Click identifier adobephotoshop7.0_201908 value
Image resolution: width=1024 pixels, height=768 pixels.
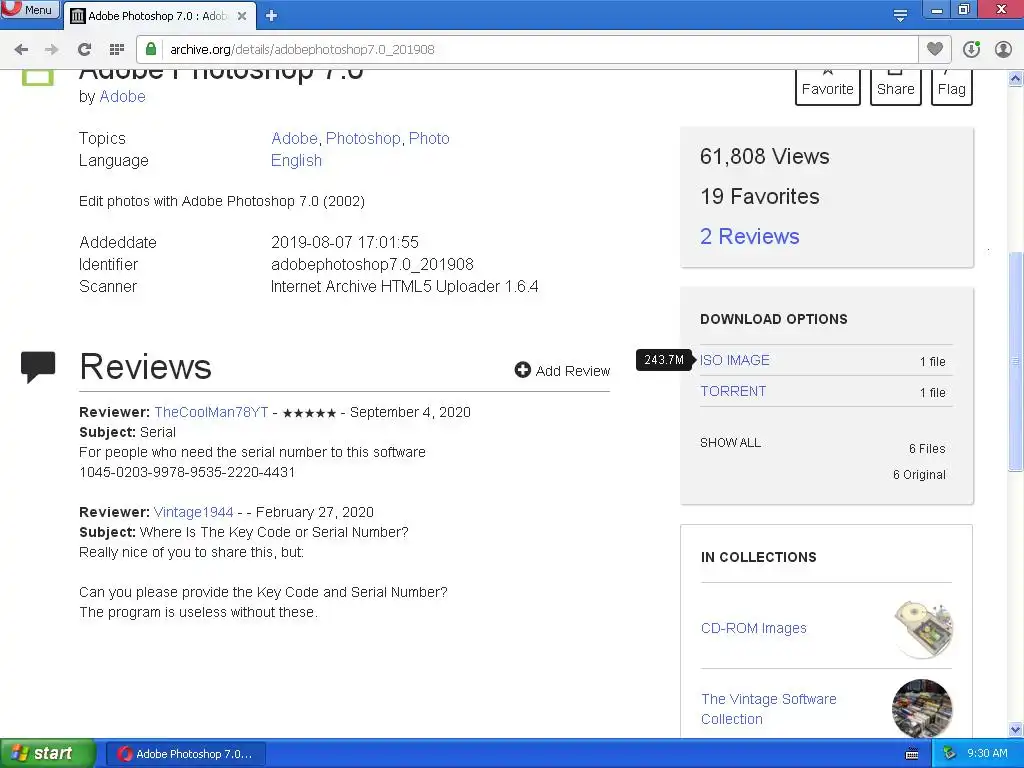pos(372,264)
